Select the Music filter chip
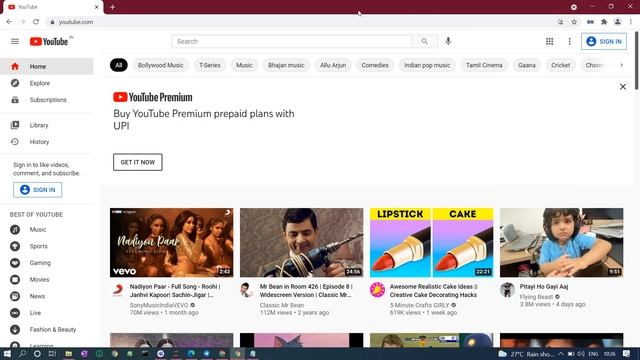The height and width of the screenshot is (360, 640). pos(244,65)
